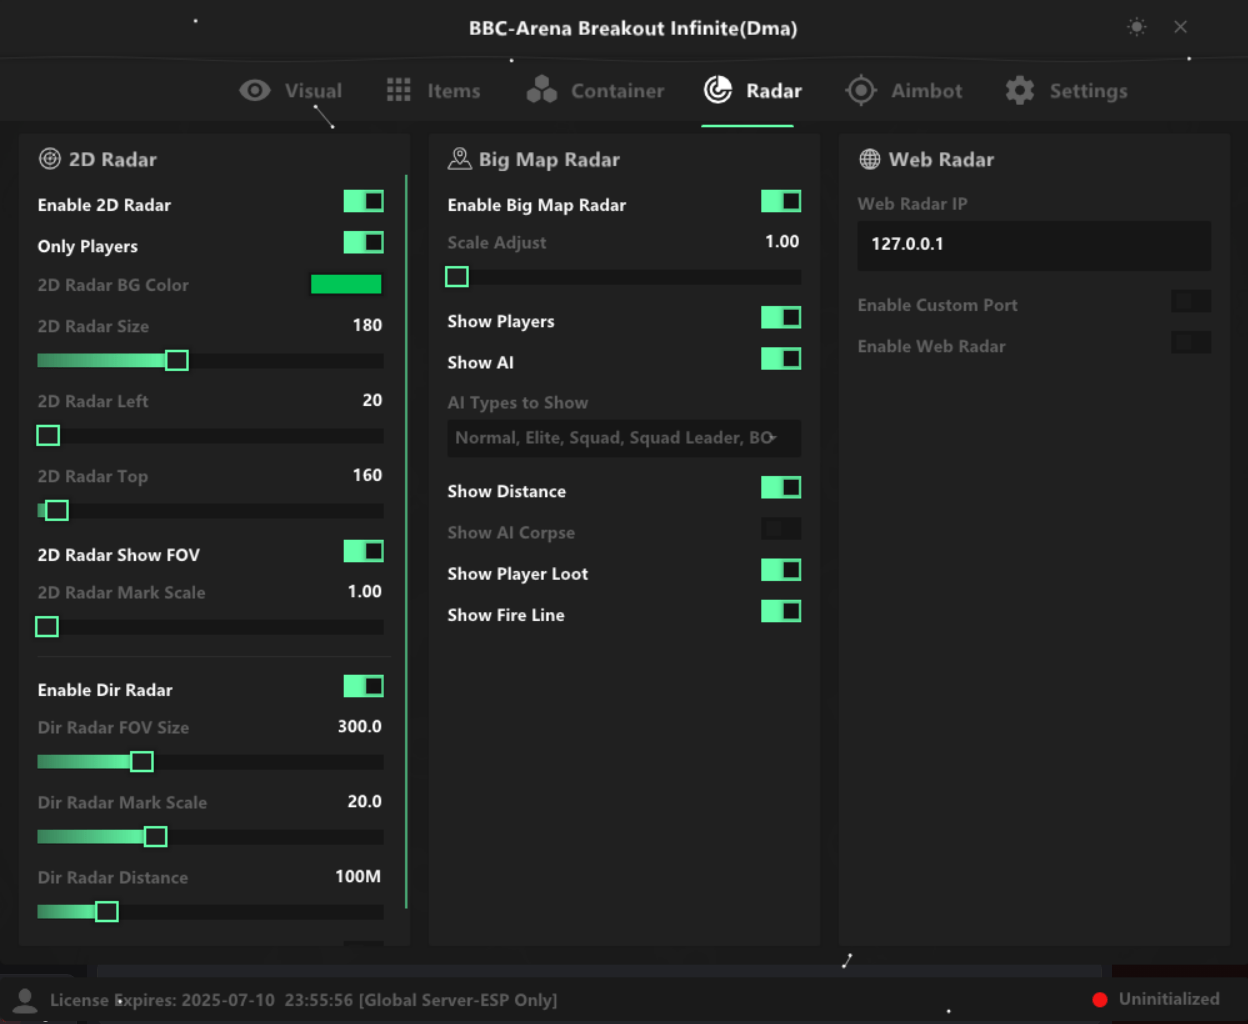
Task: Toggle the Show Fire Line switch
Action: point(781,612)
